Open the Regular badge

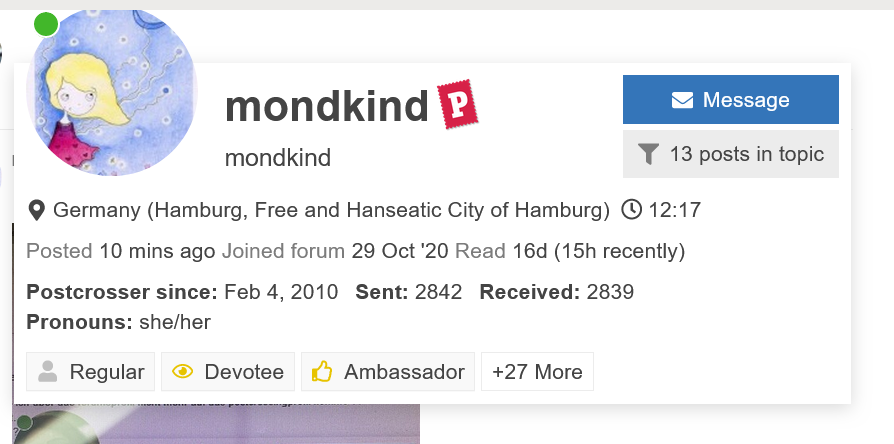(91, 372)
